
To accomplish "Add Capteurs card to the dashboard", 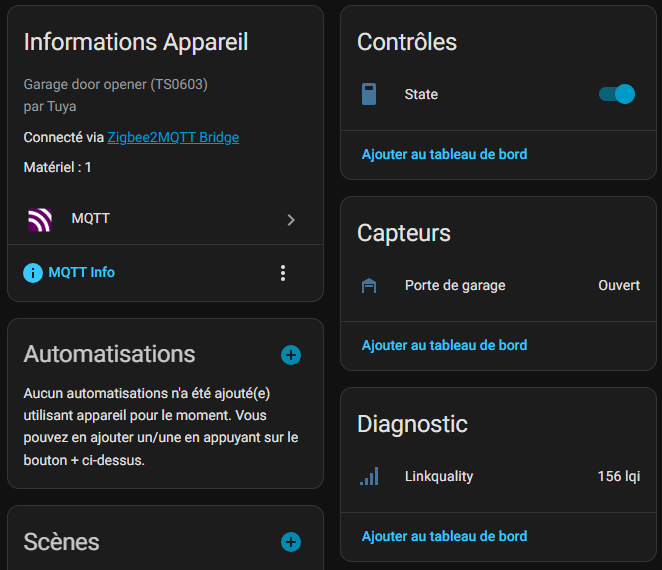I will (444, 345).
